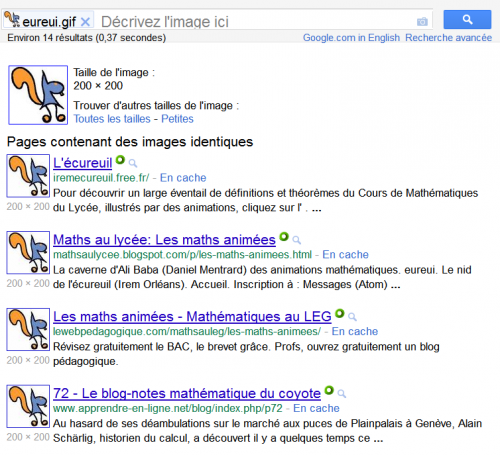The width and height of the screenshot is (500, 455).
Task: Click the blue search button
Action: point(467,20)
